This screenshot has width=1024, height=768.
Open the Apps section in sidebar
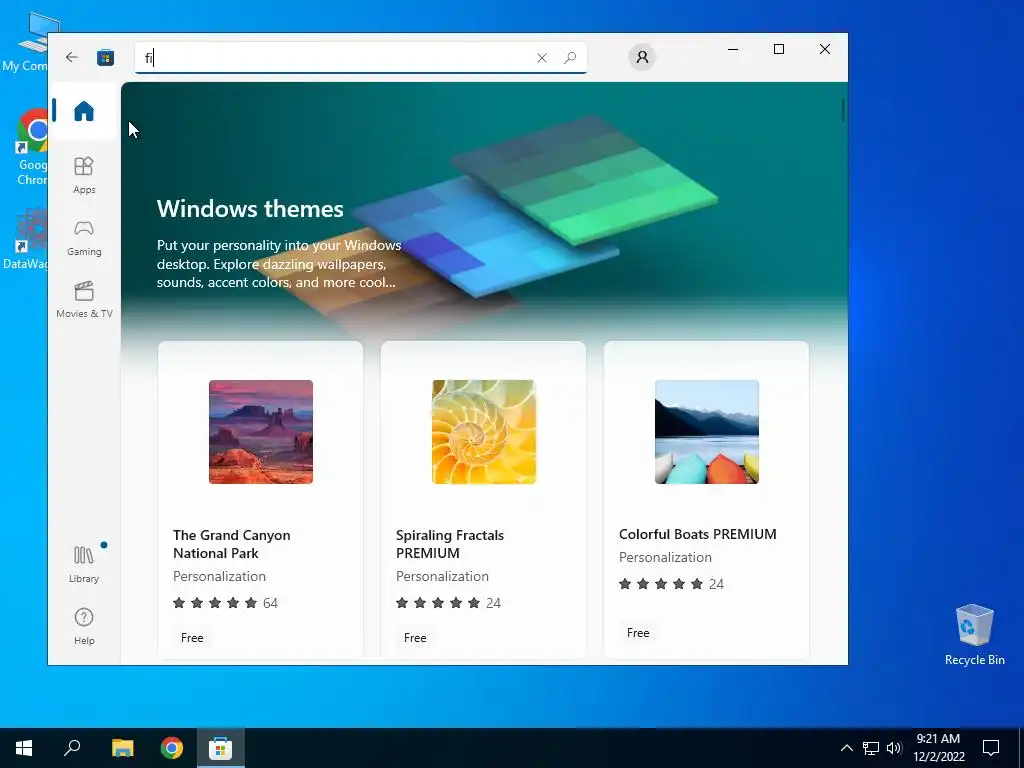tap(84, 175)
